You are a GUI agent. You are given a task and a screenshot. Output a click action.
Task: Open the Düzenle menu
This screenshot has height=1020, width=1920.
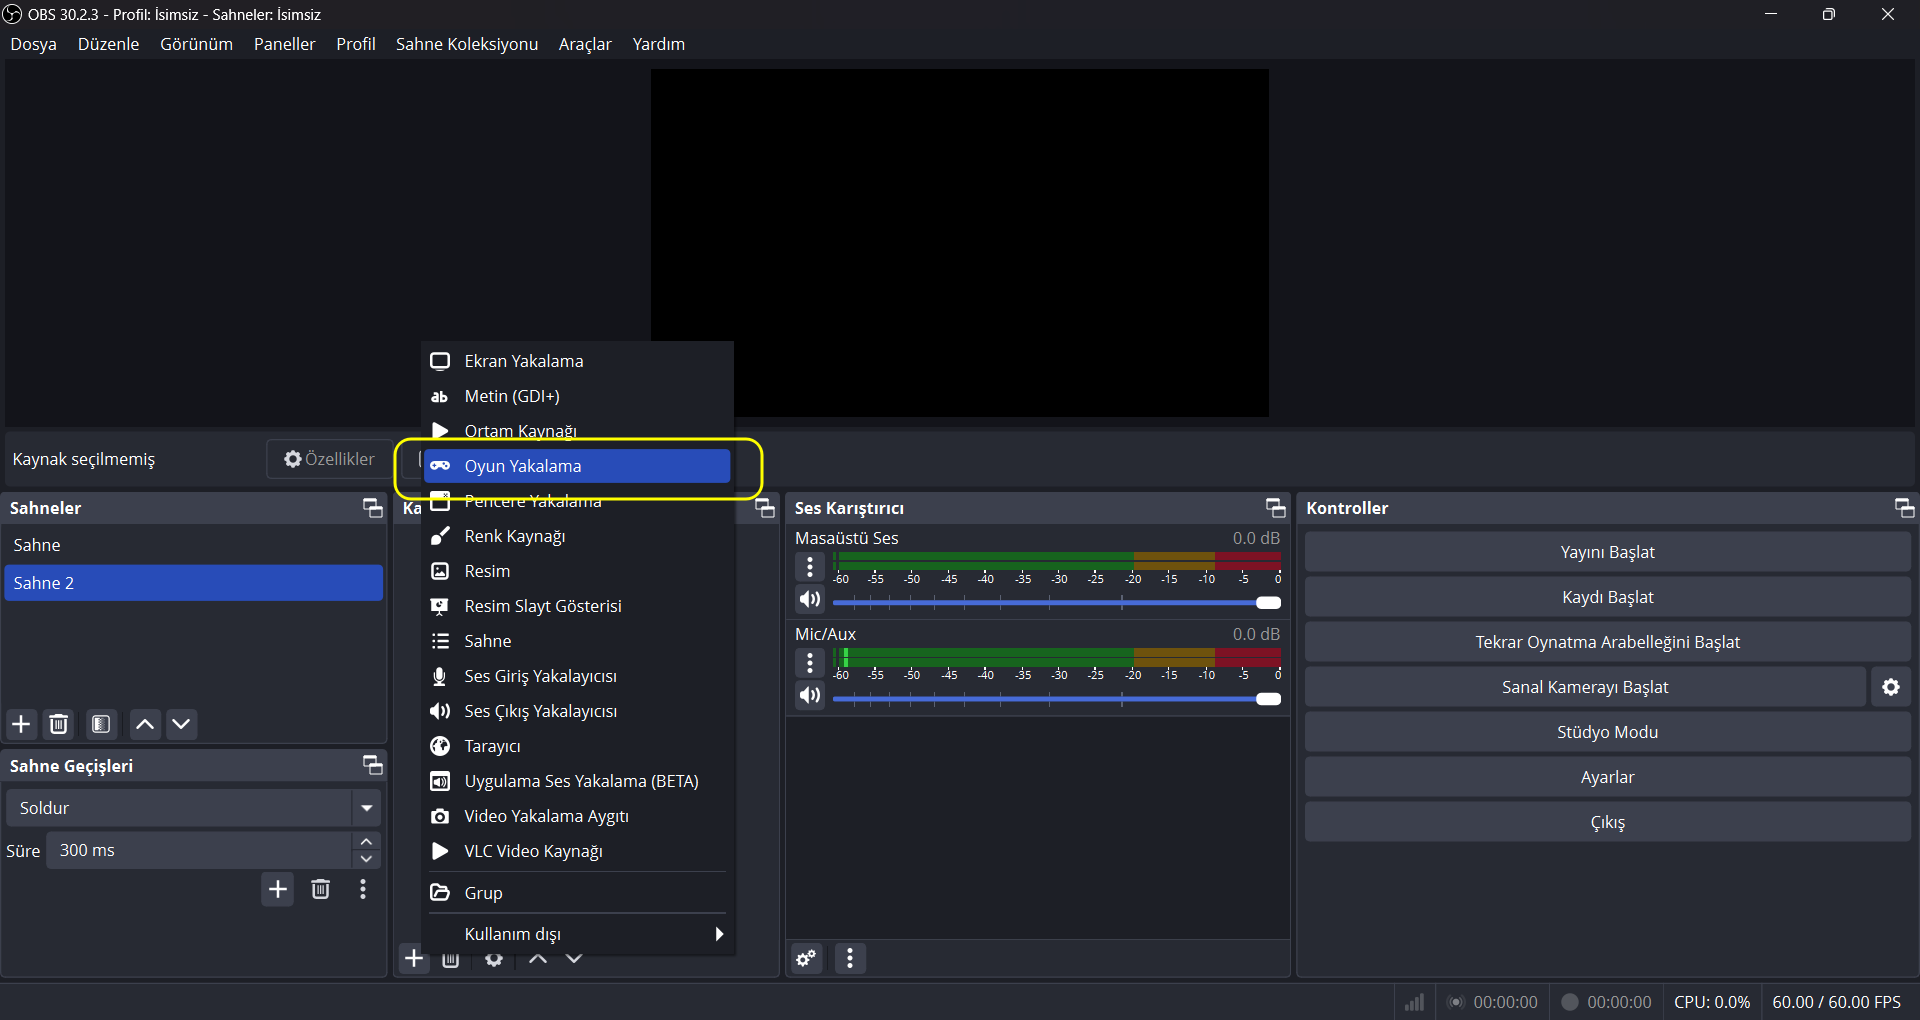pyautogui.click(x=109, y=44)
